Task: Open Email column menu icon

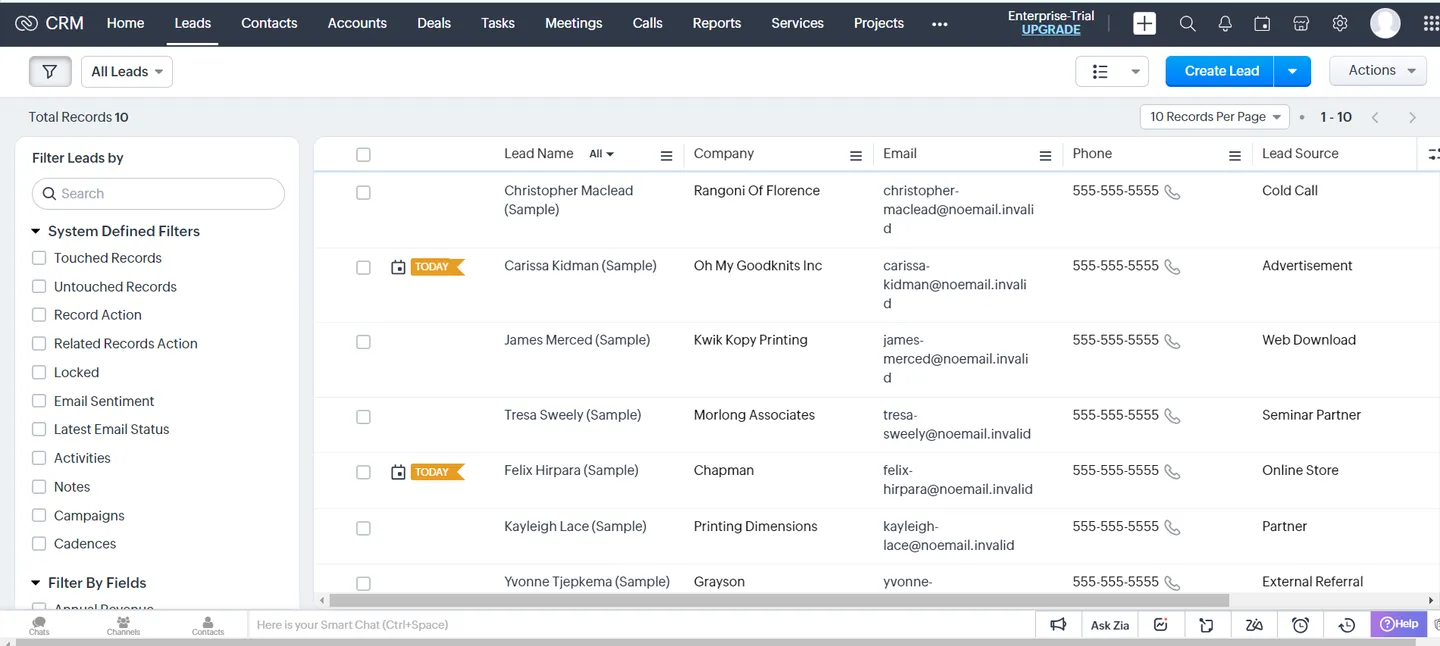Action: pyautogui.click(x=1045, y=155)
